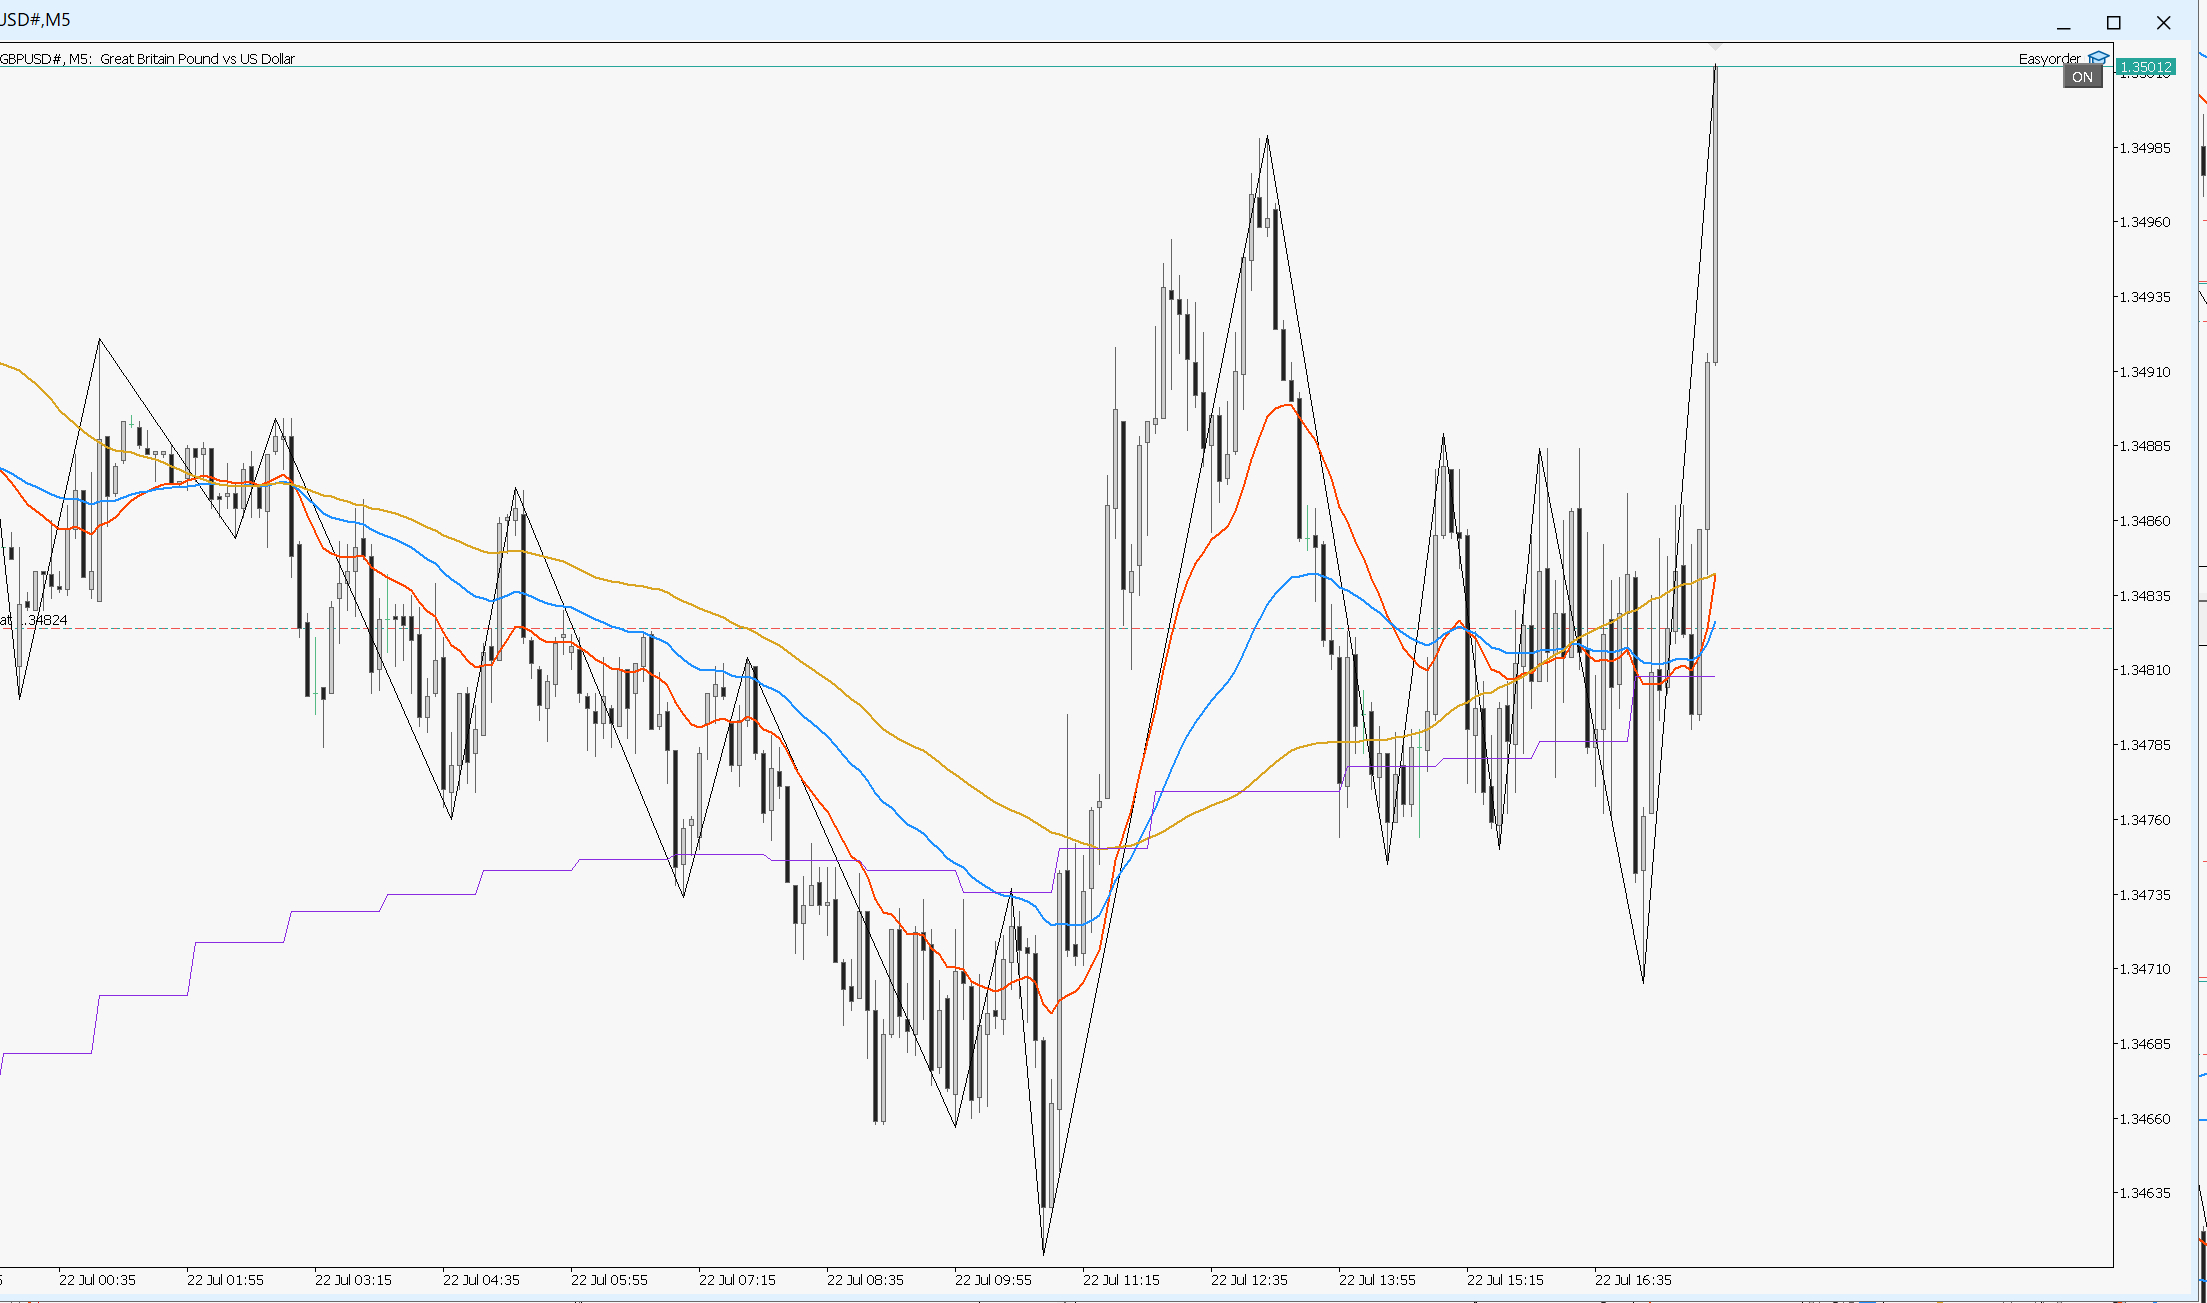The height and width of the screenshot is (1303, 2207).
Task: Toggle the ON button under Easyorder
Action: pyautogui.click(x=2082, y=77)
